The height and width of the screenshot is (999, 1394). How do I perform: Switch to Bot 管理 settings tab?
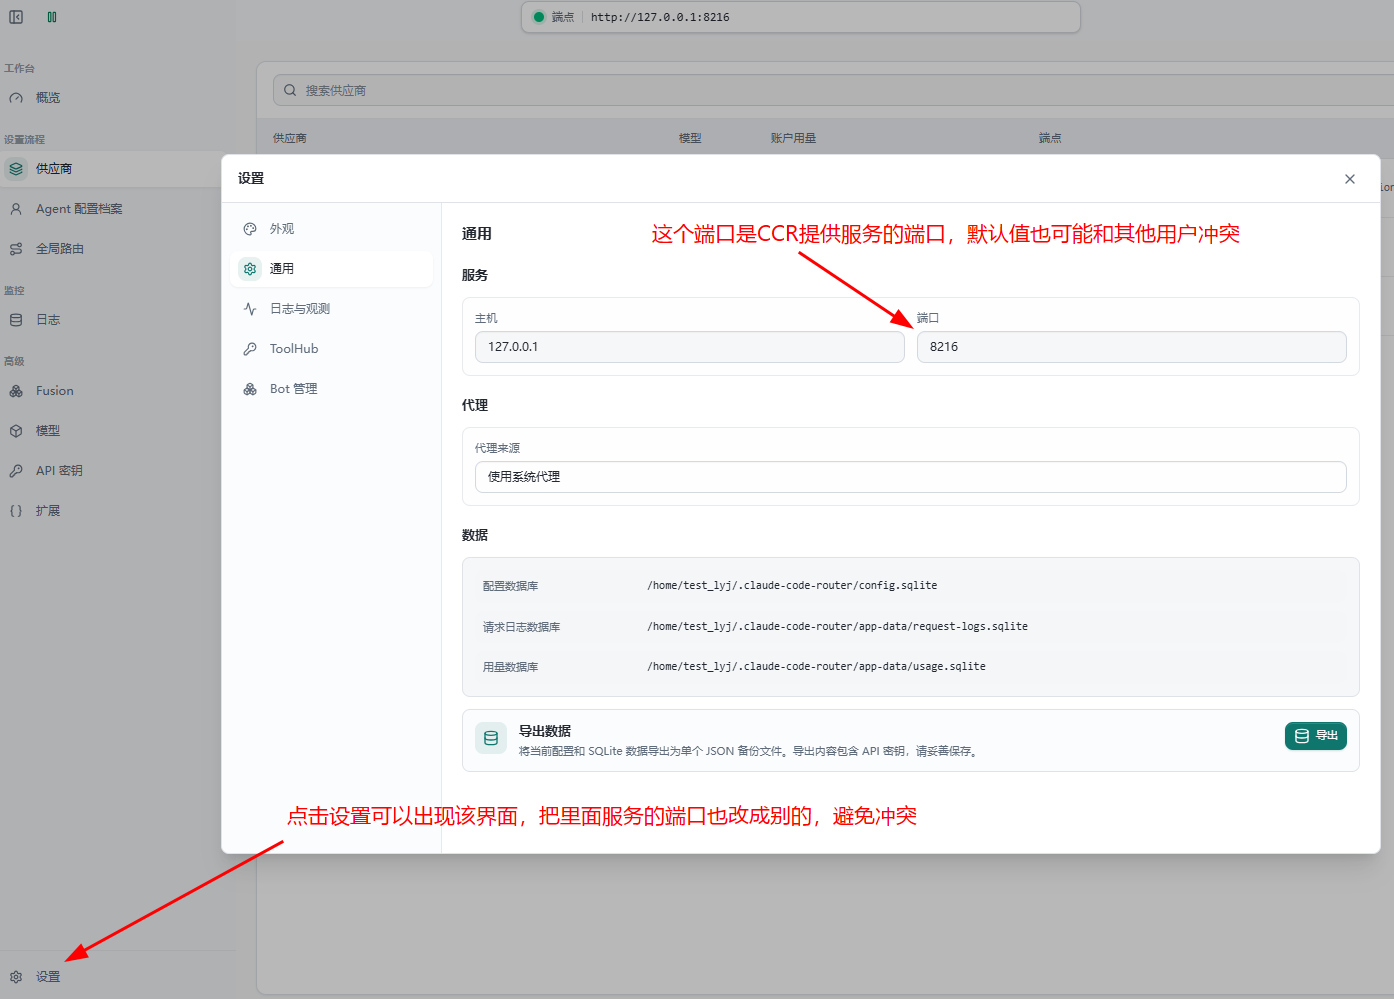point(332,389)
